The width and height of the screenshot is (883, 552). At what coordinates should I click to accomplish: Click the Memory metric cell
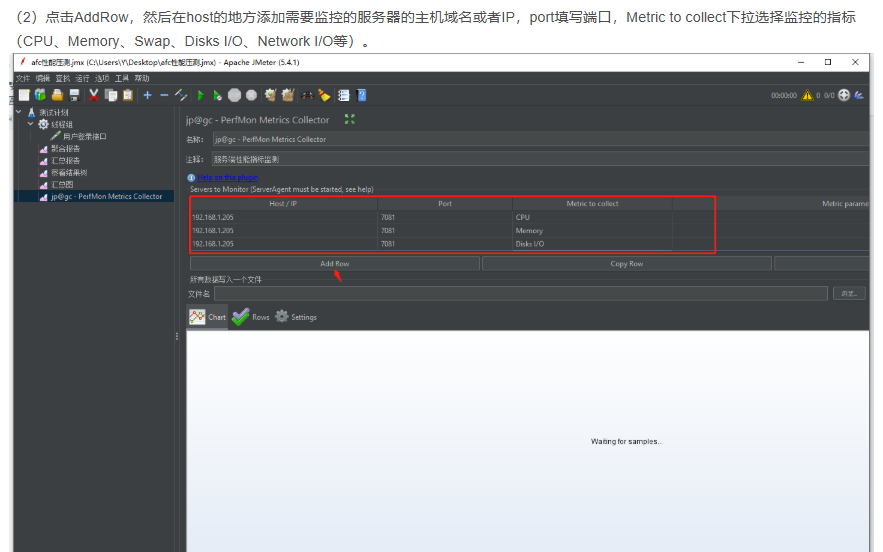pos(592,230)
